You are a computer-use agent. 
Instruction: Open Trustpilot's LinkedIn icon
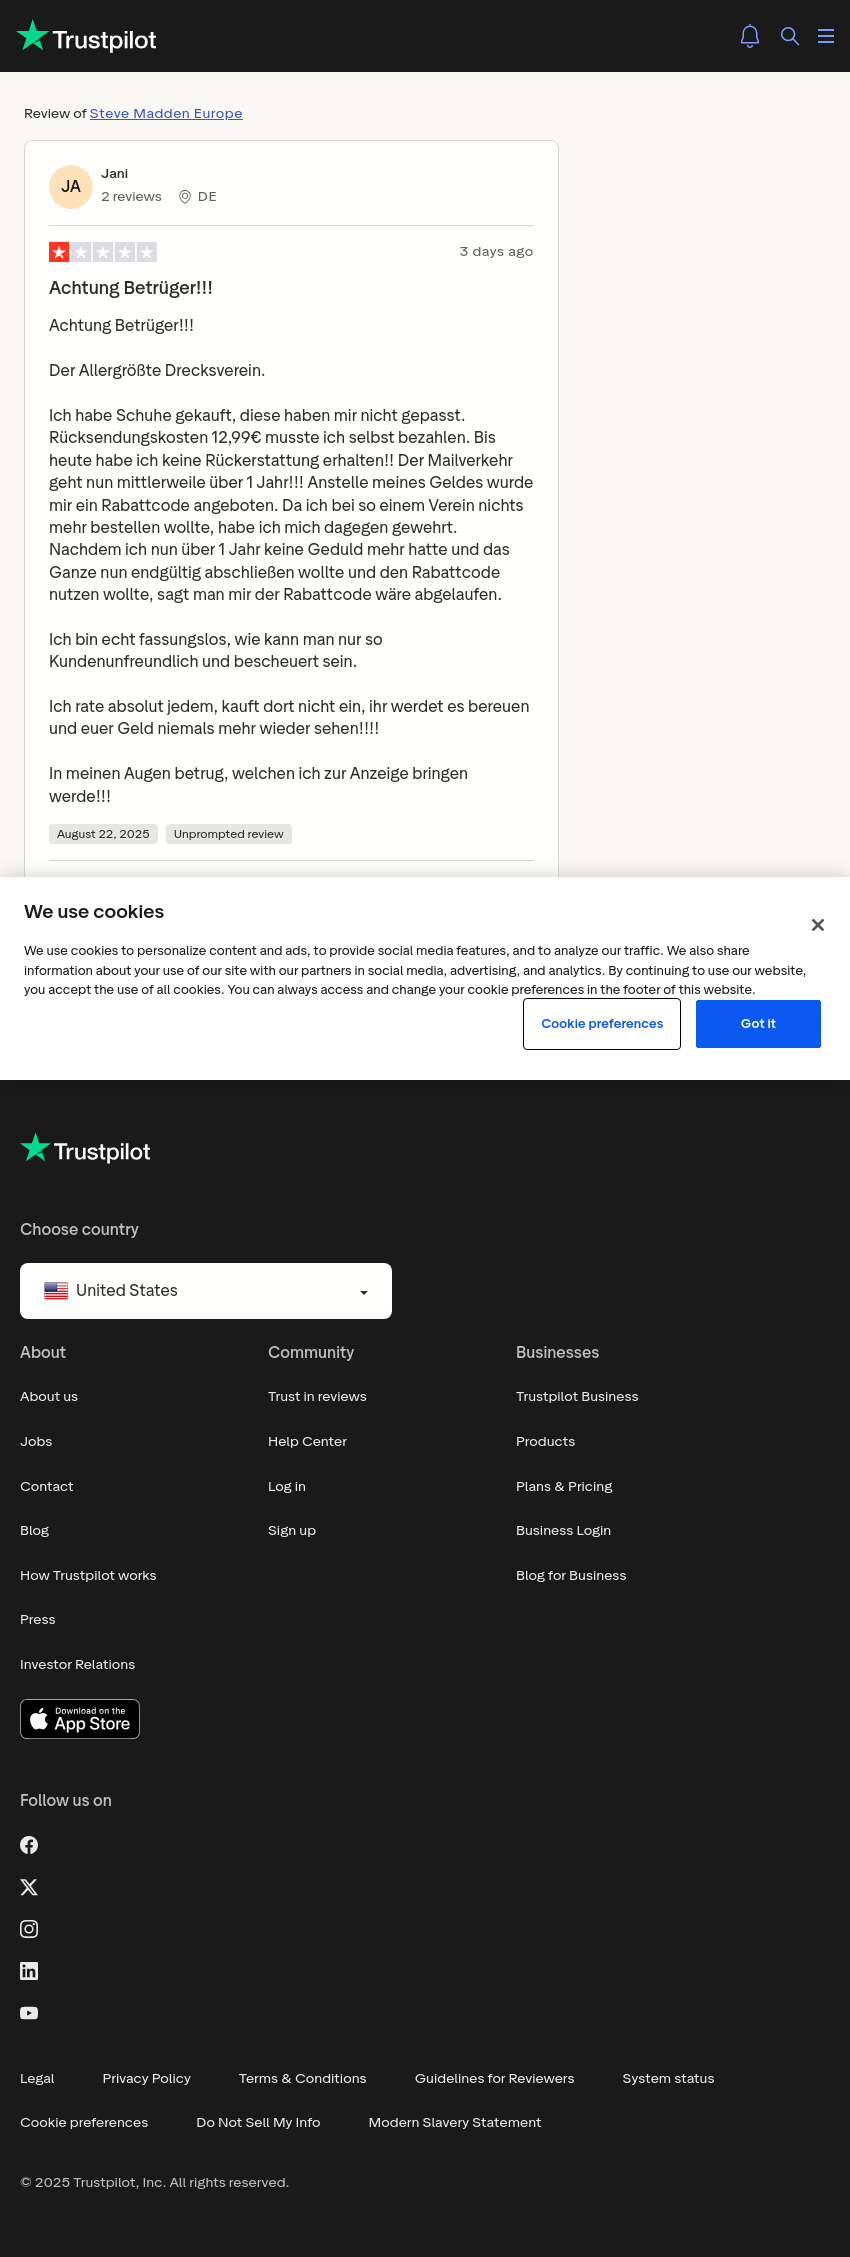tap(29, 1971)
